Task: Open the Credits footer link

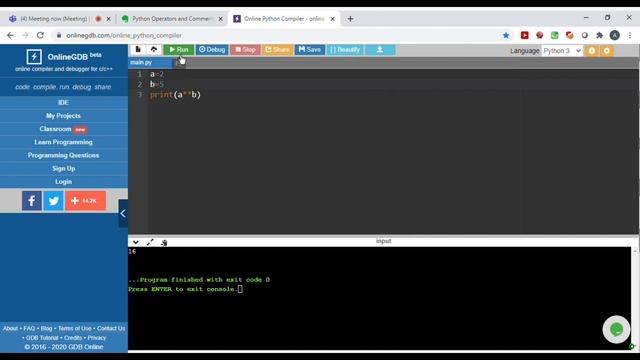Action: 73,338
